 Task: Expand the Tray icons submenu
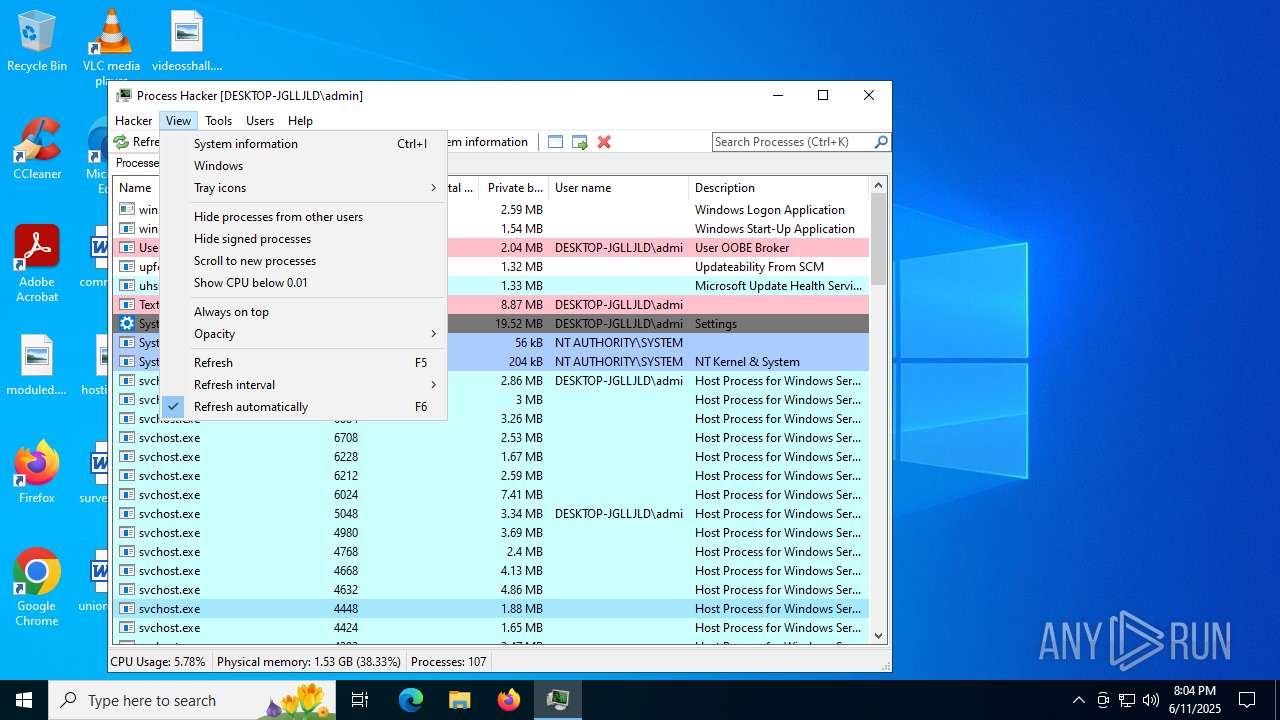coord(303,188)
